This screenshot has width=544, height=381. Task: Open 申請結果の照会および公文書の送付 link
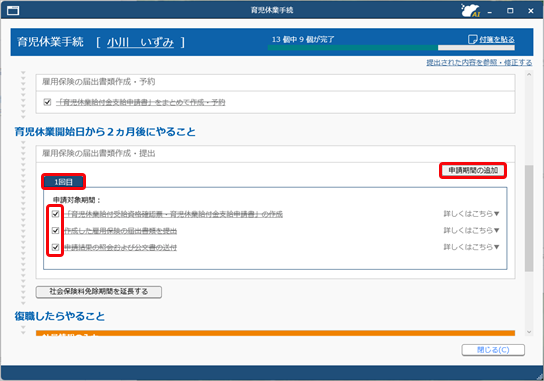(x=121, y=247)
